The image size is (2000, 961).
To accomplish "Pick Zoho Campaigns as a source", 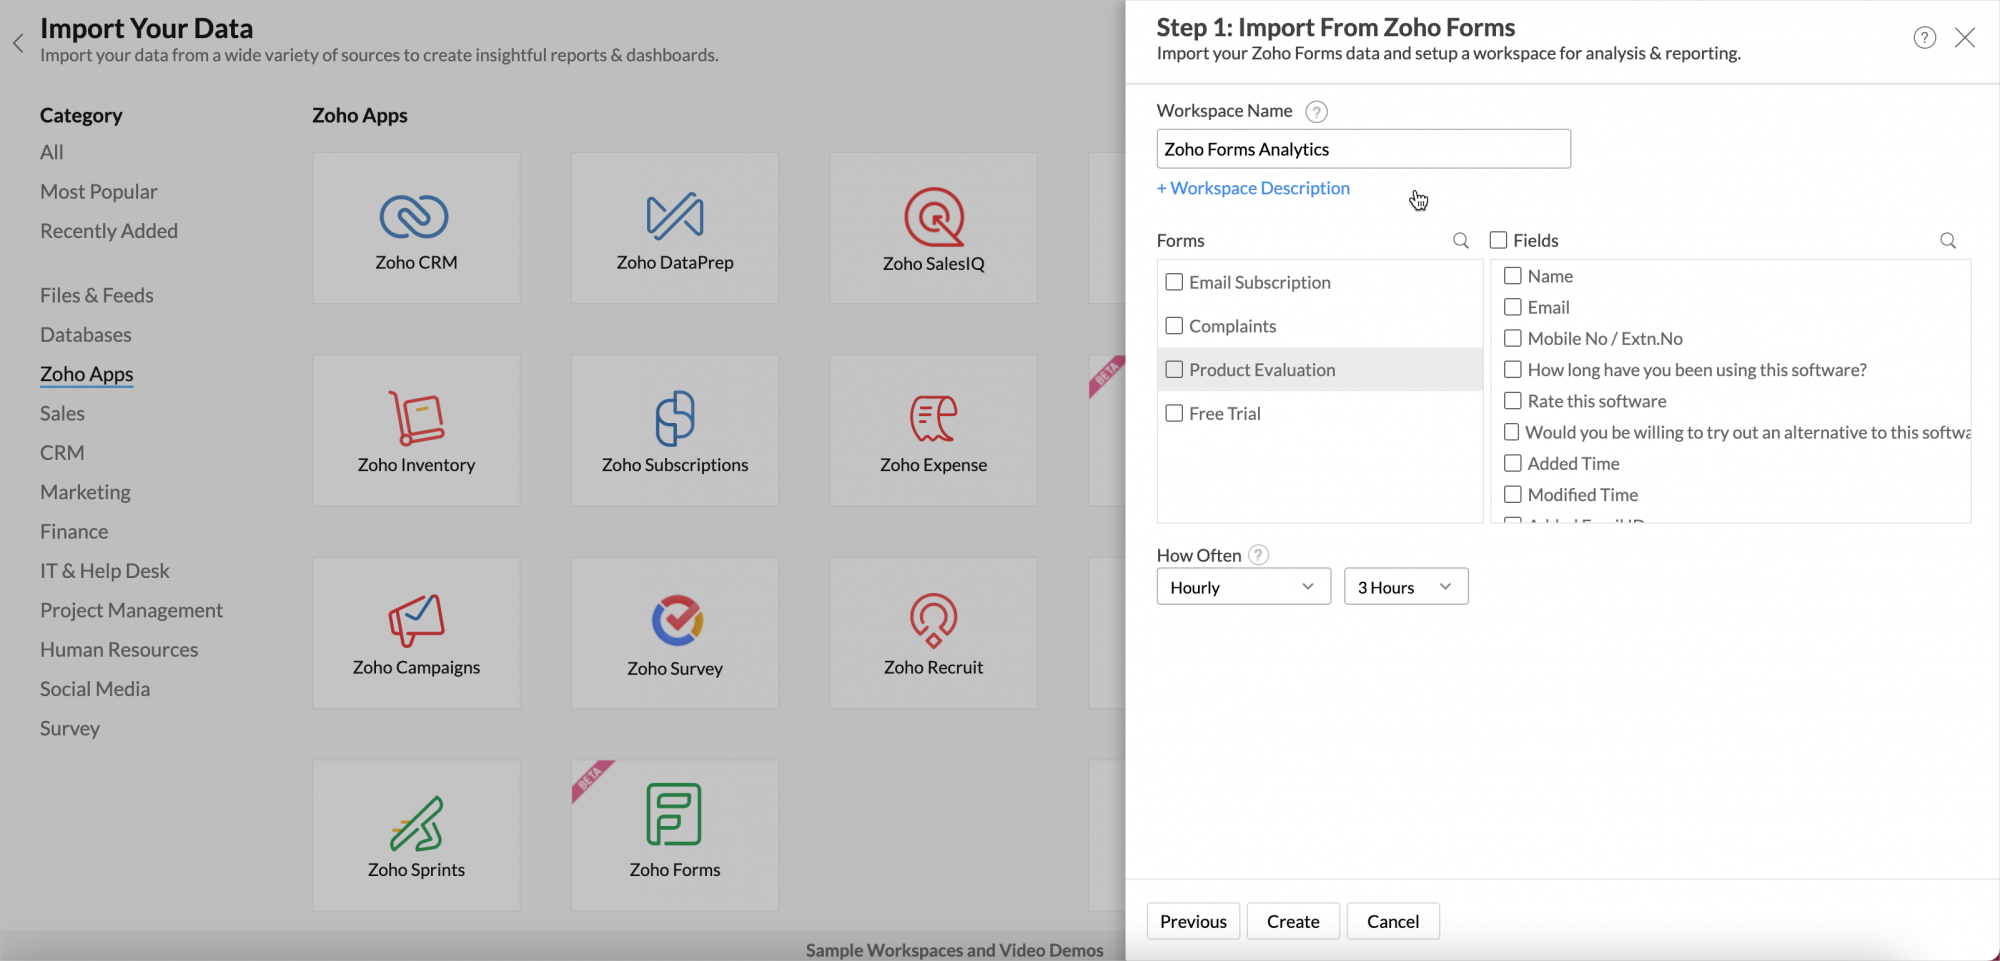I will [416, 632].
